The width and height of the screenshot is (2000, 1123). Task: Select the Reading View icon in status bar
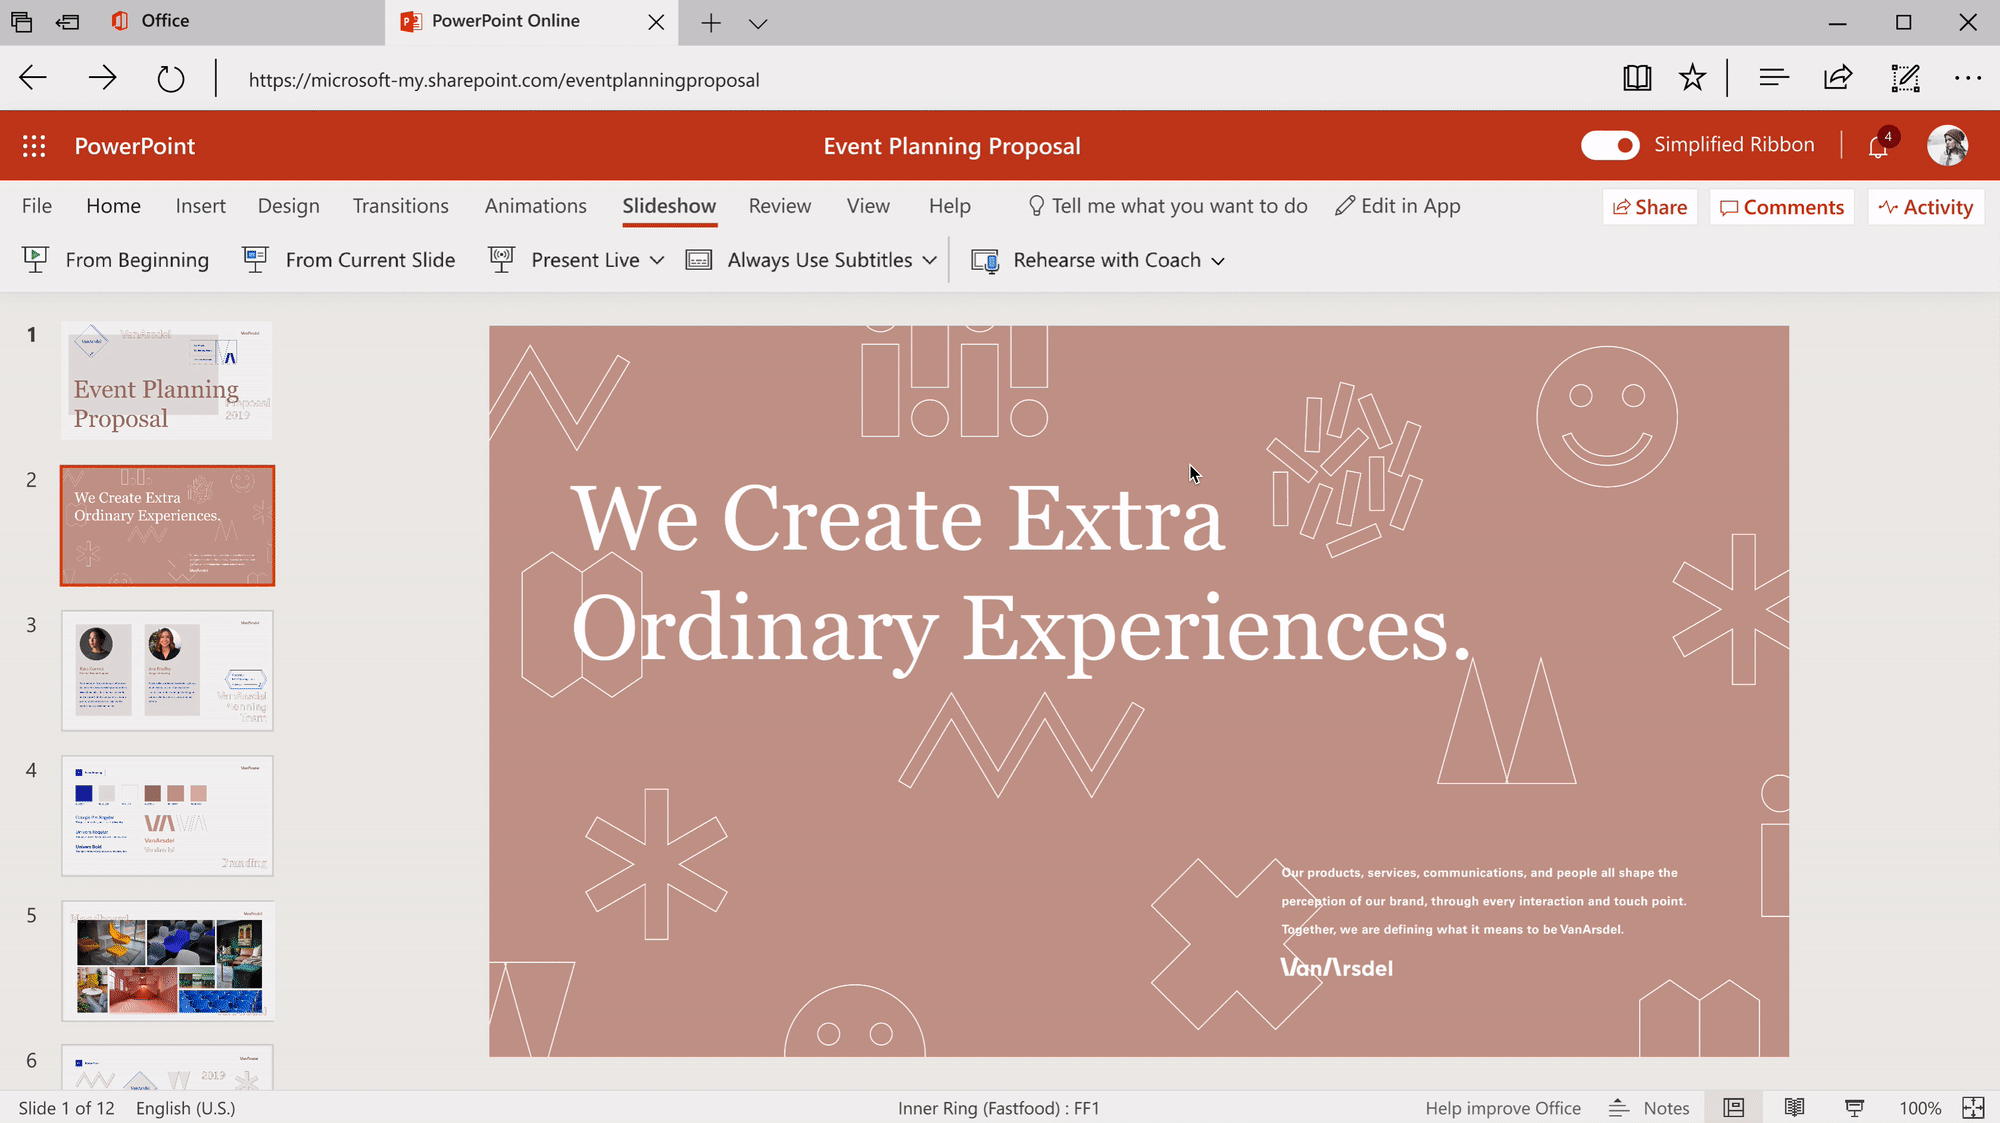click(x=1797, y=1108)
